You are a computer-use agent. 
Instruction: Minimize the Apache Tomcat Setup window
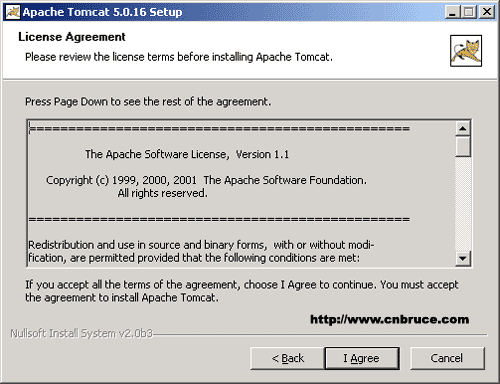pyautogui.click(x=453, y=12)
